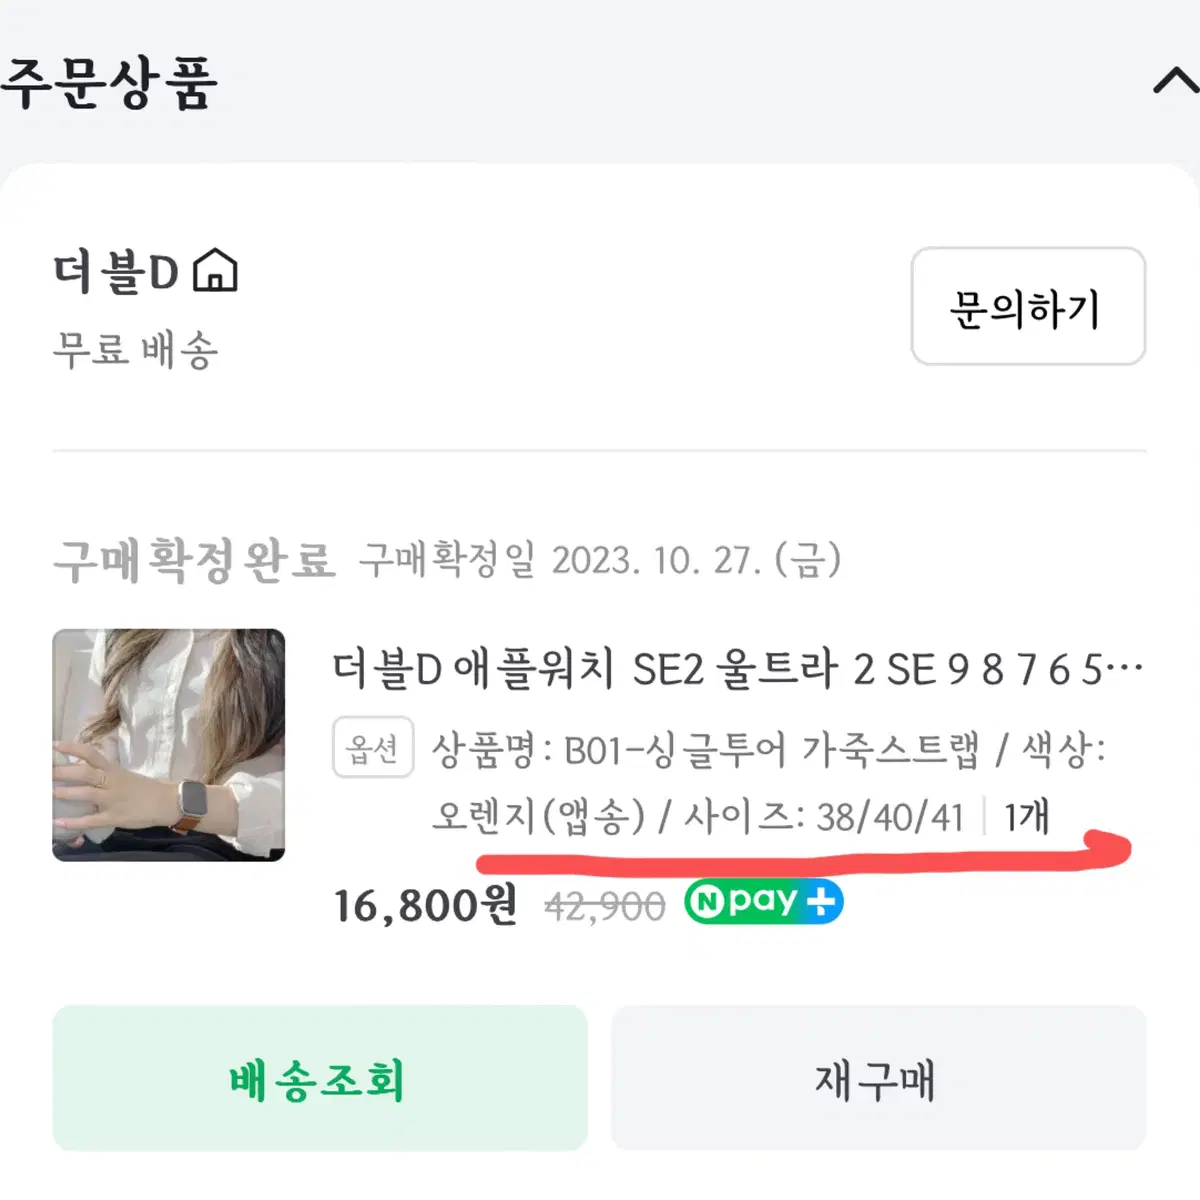Click the B01-싱글투어 가죽스트랩 option text
Image resolution: width=1200 pixels, height=1200 pixels.
[x=771, y=750]
